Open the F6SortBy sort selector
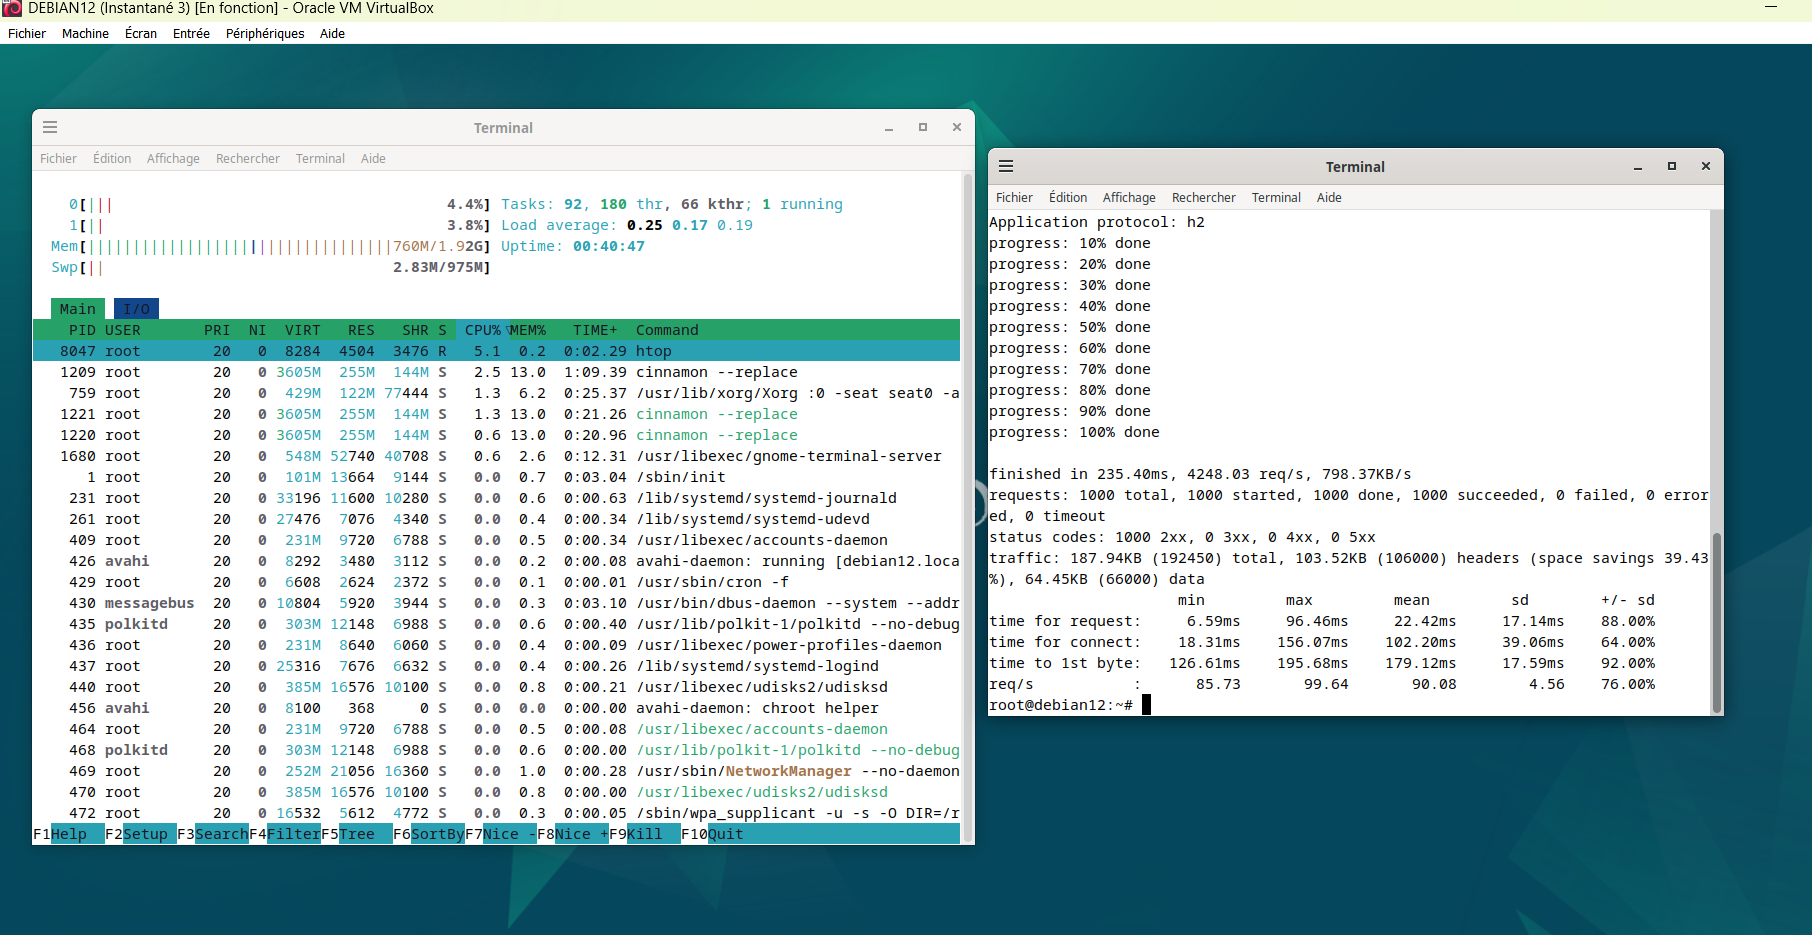The width and height of the screenshot is (1812, 935). 430,833
